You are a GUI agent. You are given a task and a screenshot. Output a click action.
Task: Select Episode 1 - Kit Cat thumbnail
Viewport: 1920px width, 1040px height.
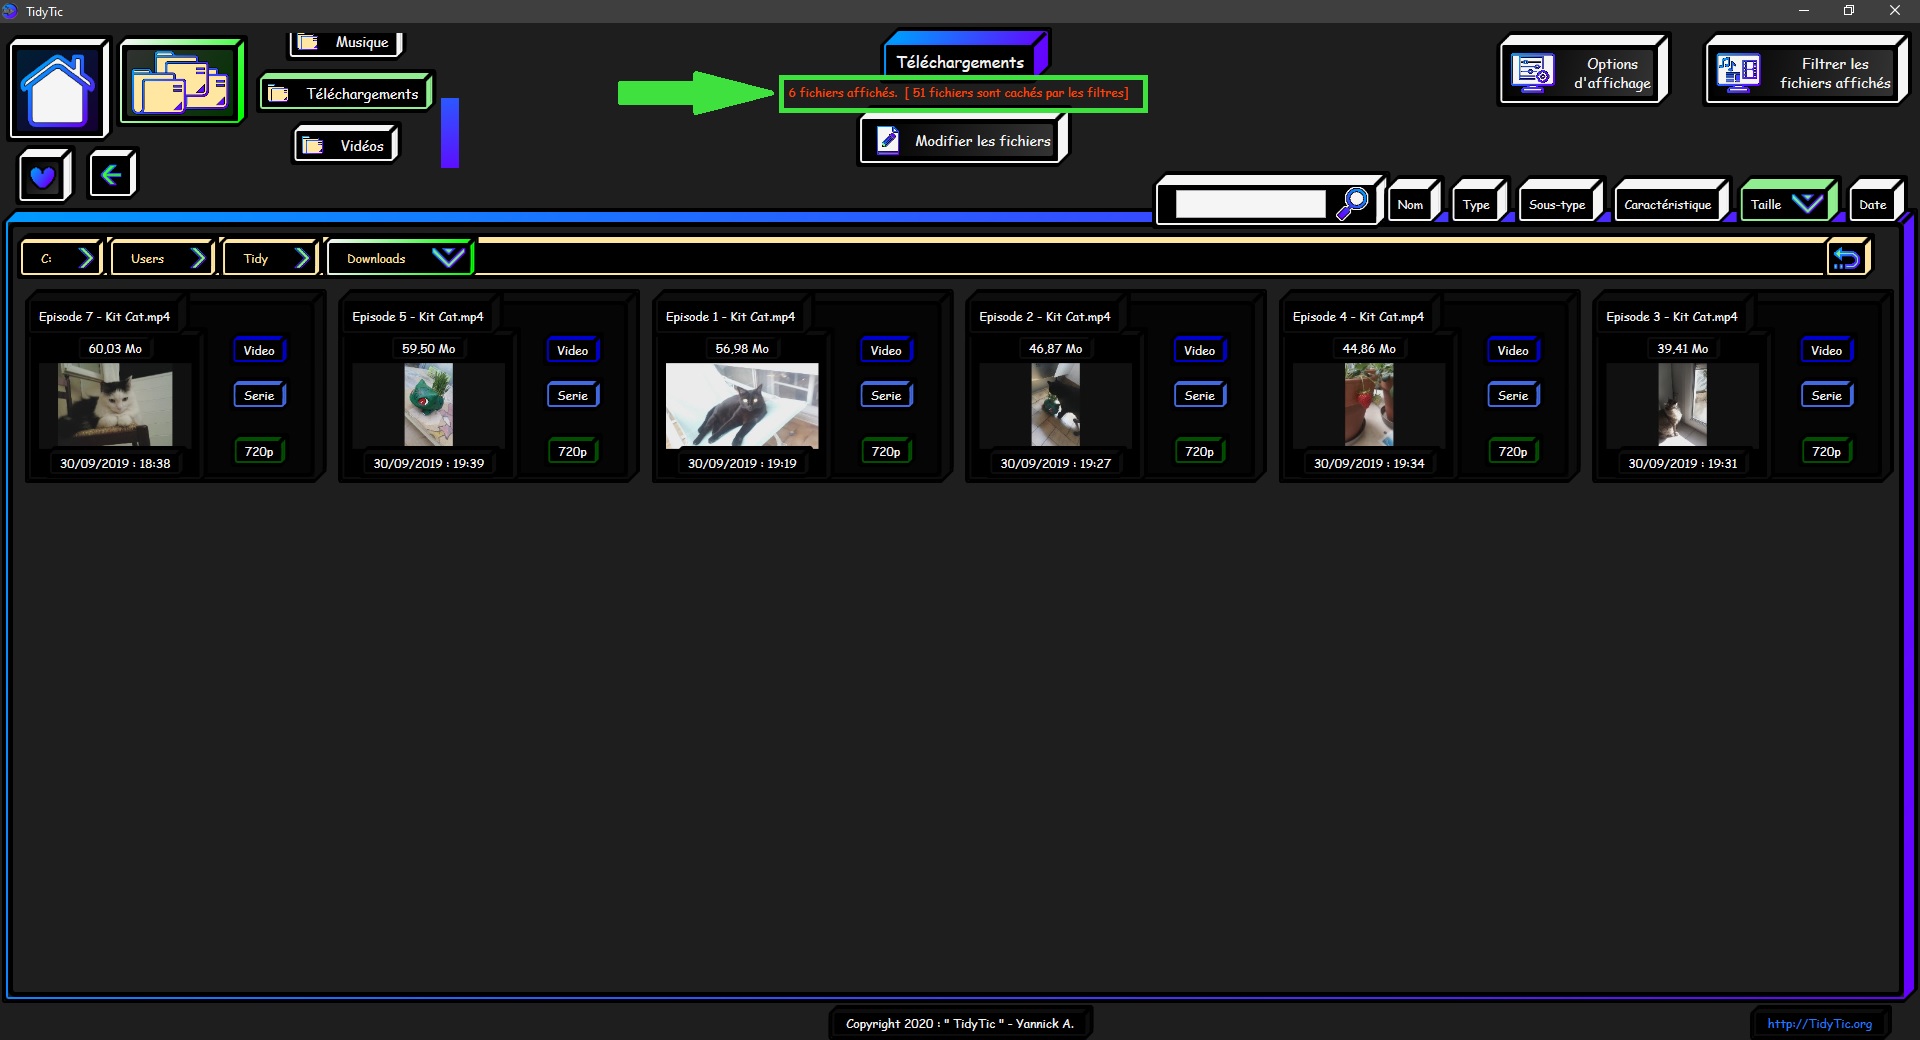click(741, 405)
